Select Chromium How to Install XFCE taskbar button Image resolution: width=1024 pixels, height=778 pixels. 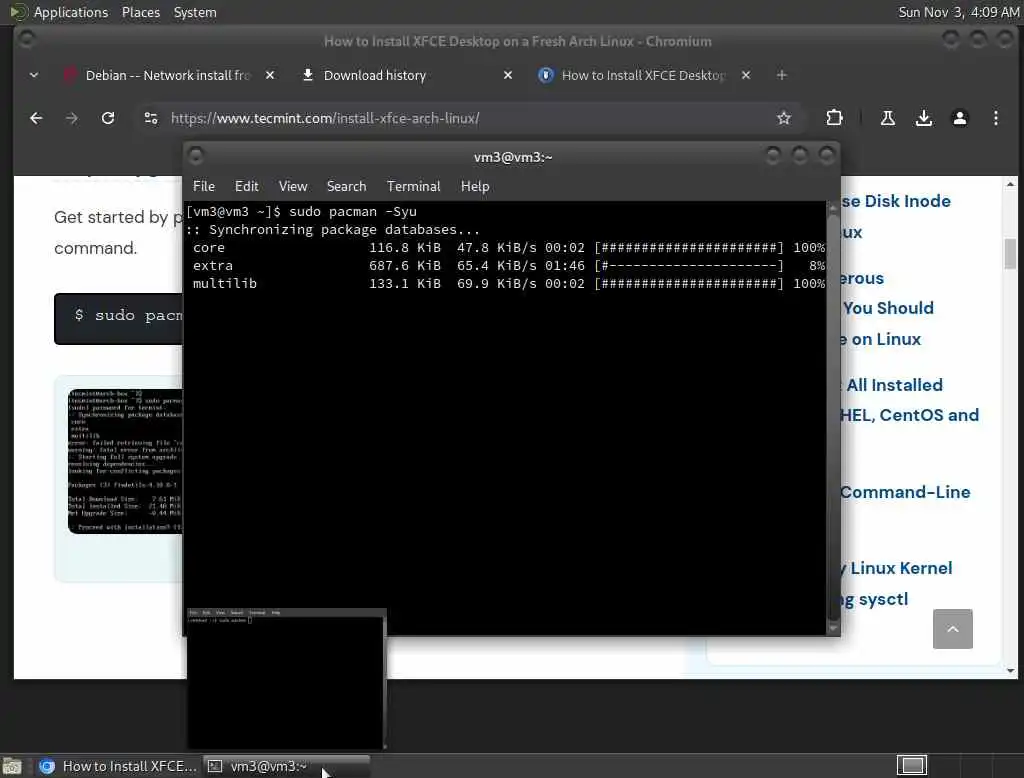click(118, 766)
